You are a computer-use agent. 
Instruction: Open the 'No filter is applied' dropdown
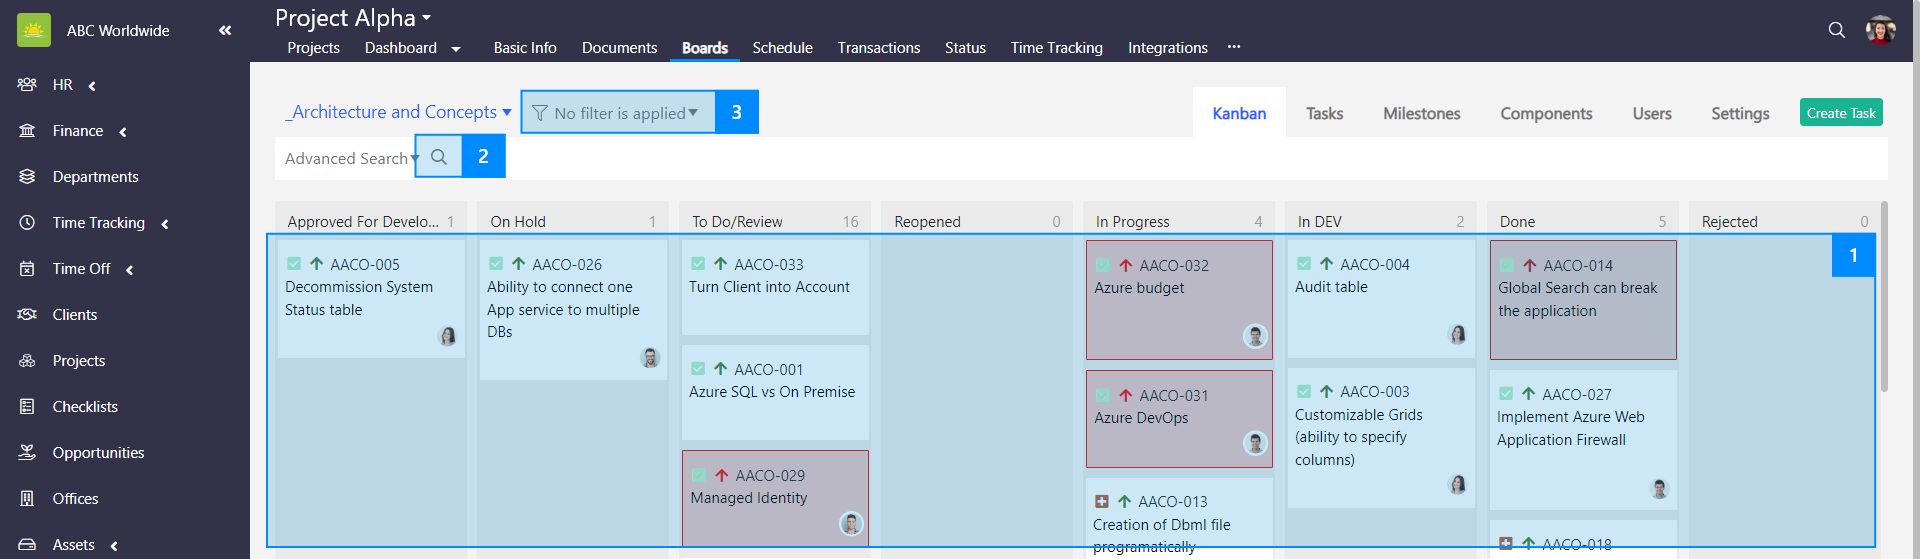[x=617, y=113]
